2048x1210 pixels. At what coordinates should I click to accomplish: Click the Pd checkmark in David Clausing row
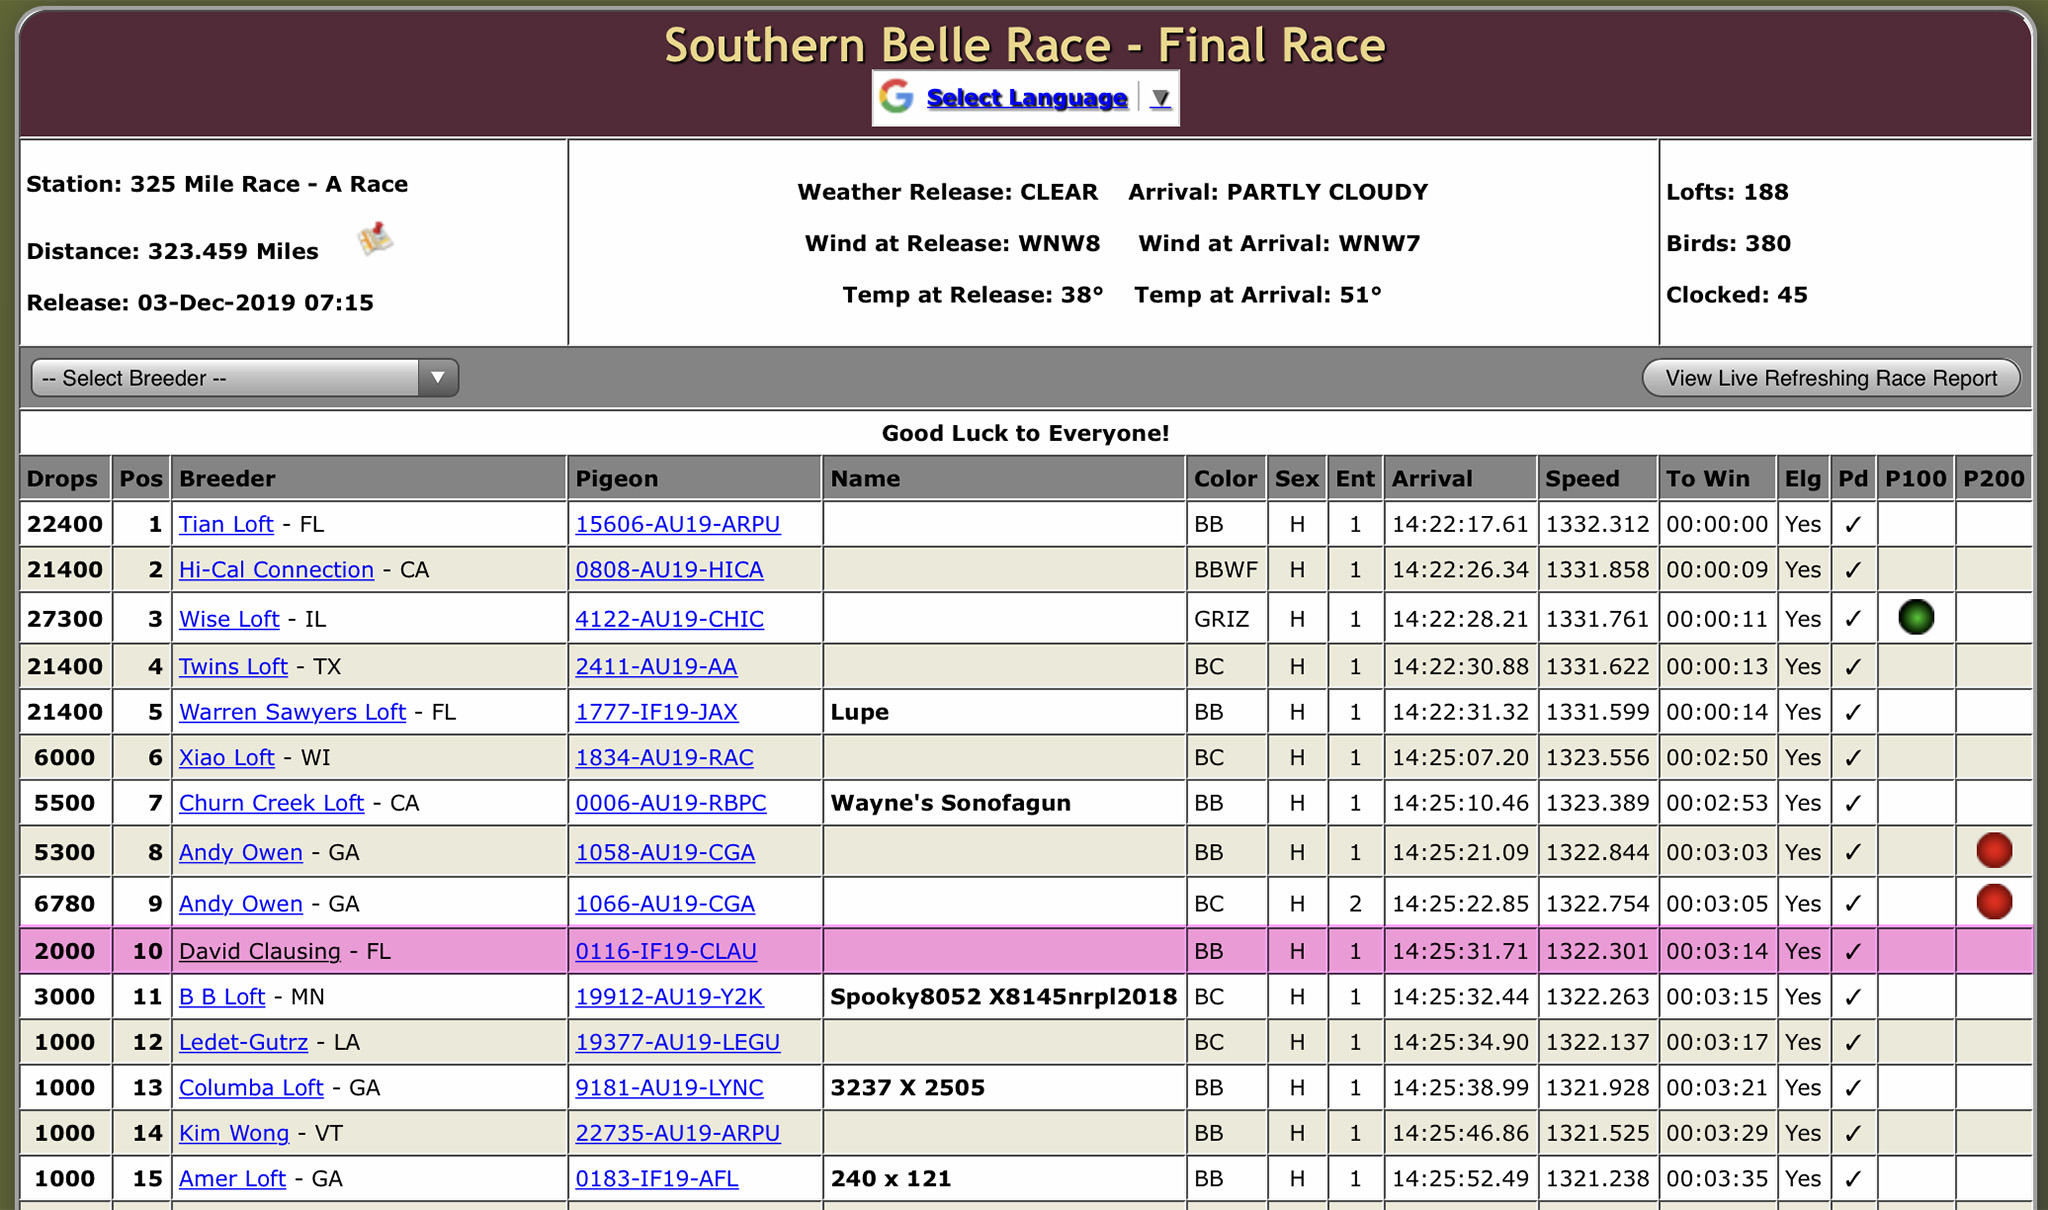[1853, 952]
